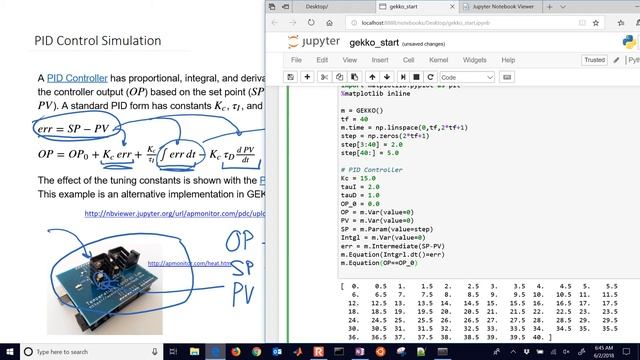The width and height of the screenshot is (640, 360).
Task: Click the code line tf = 40
Action: (x=354, y=119)
